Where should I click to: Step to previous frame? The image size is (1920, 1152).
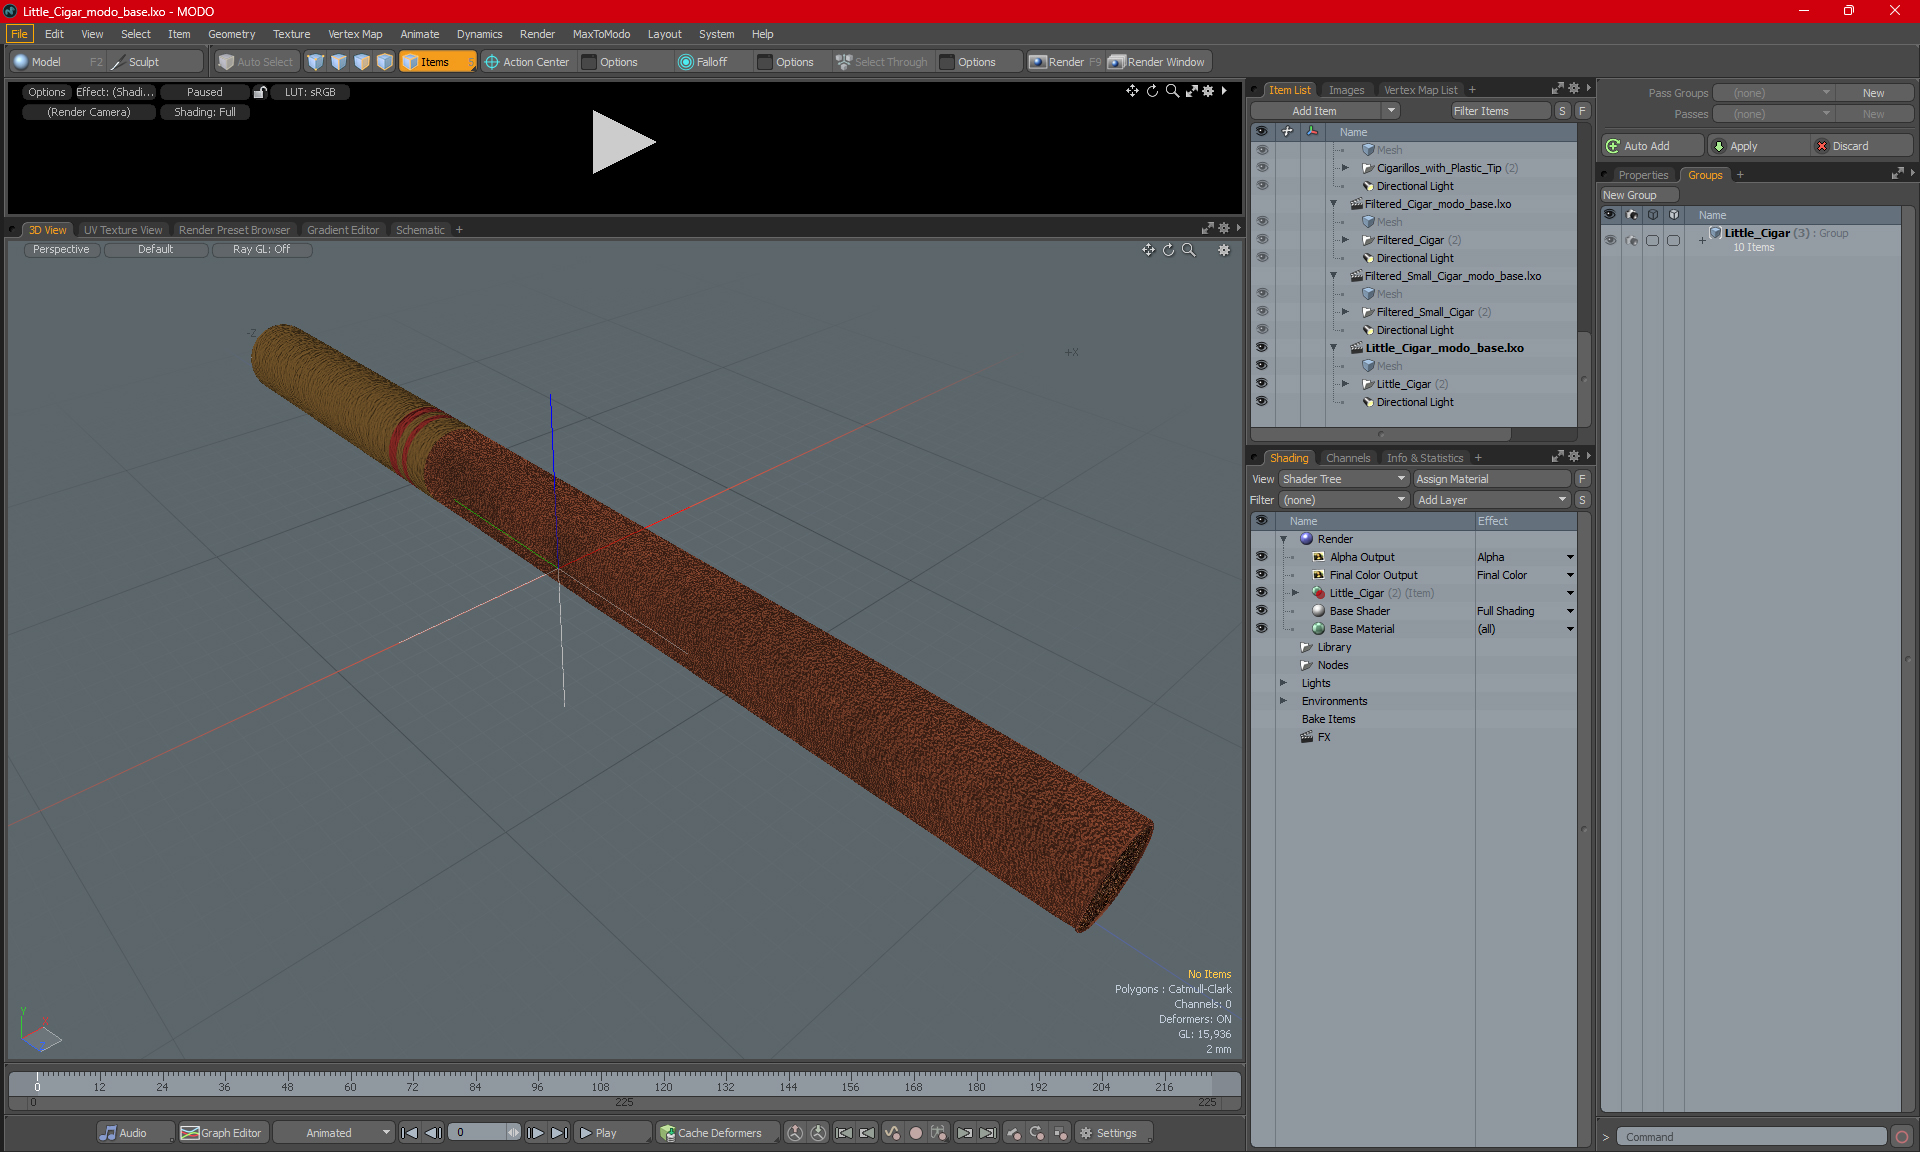pos(433,1133)
